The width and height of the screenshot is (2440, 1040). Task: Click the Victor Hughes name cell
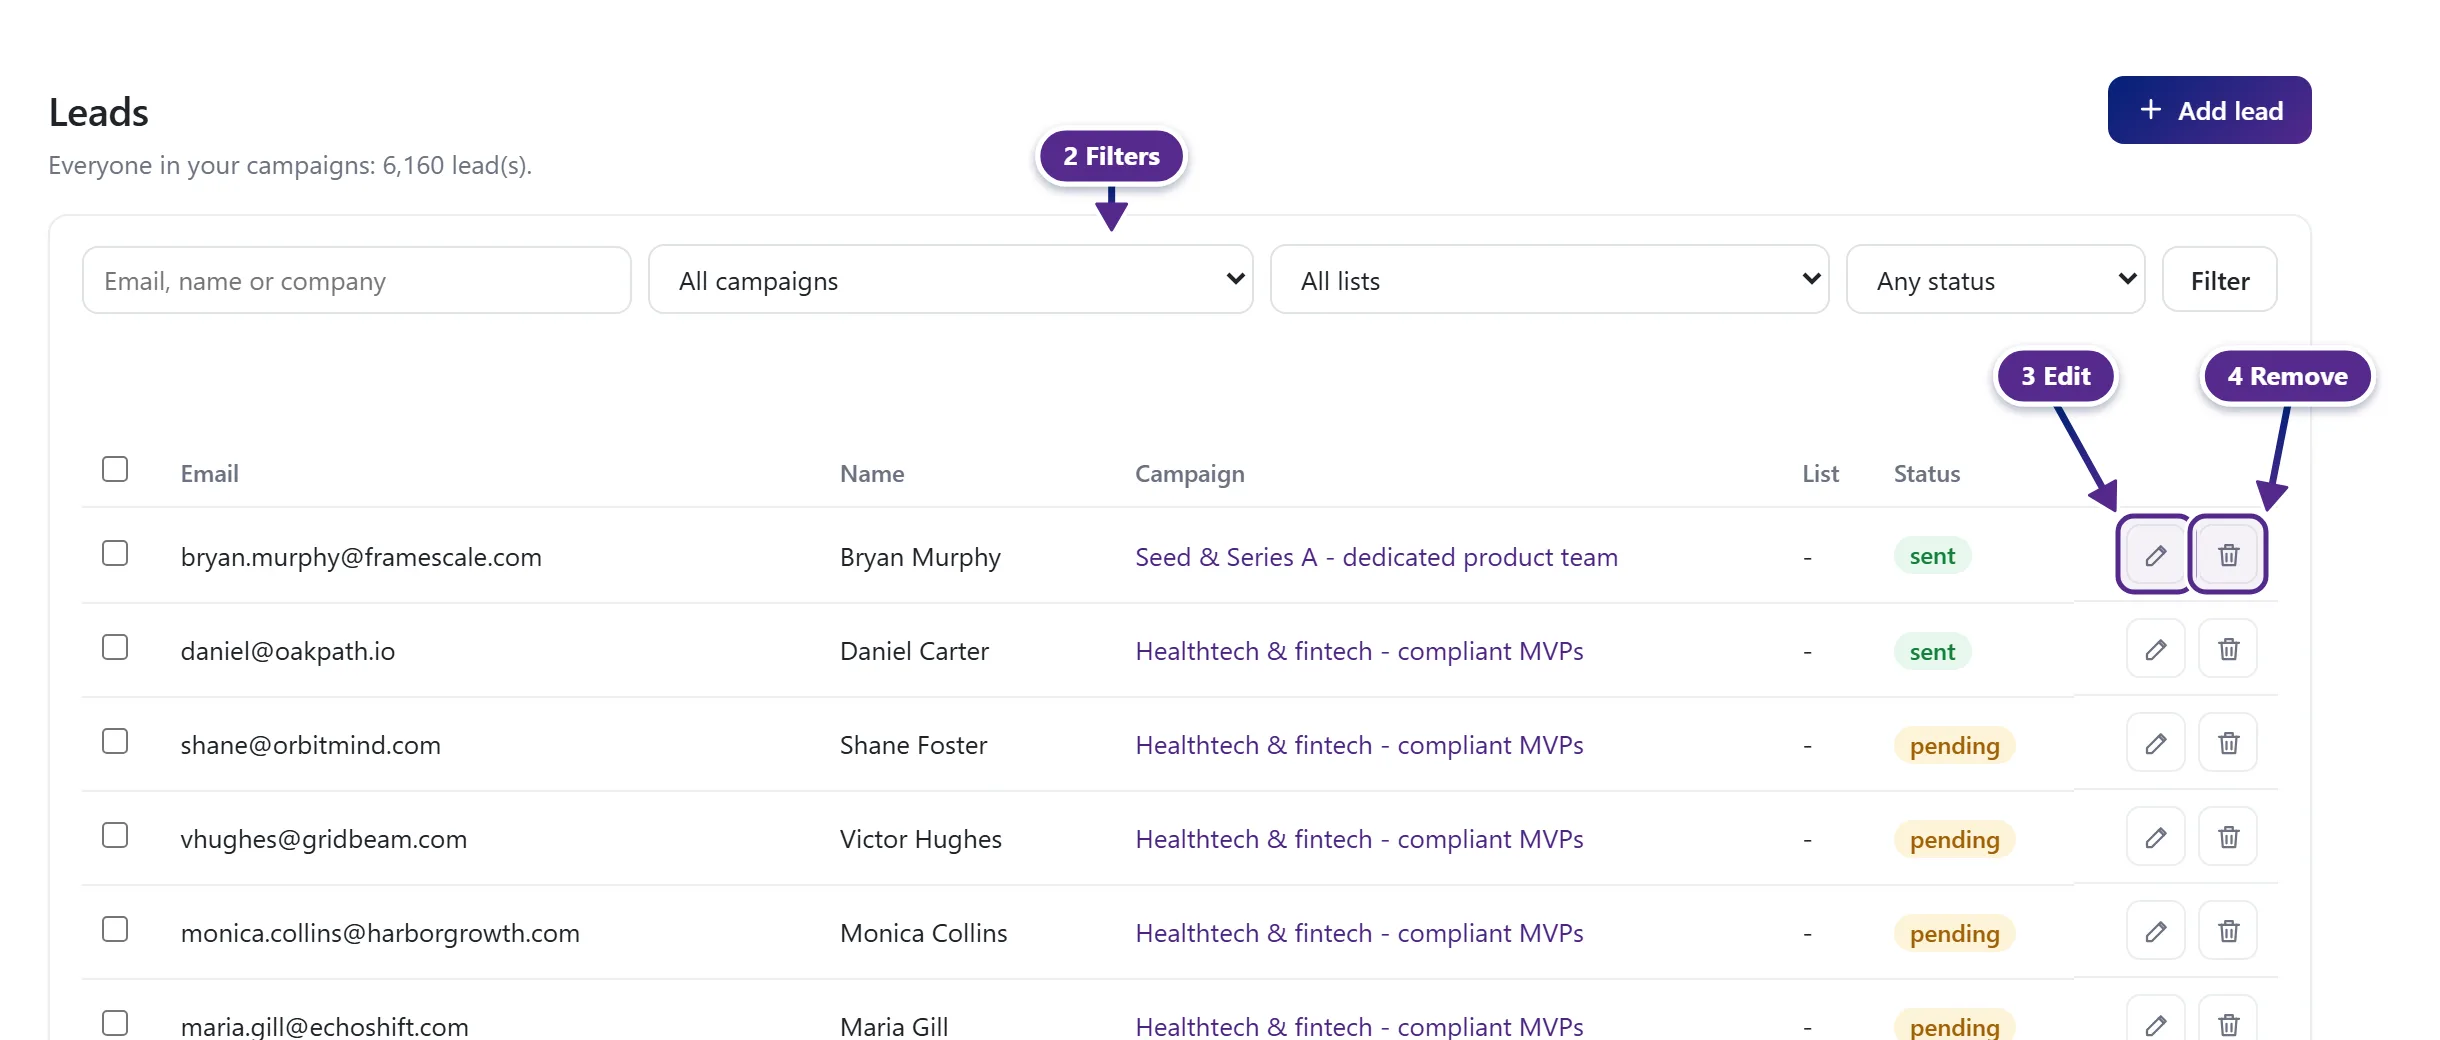click(920, 839)
